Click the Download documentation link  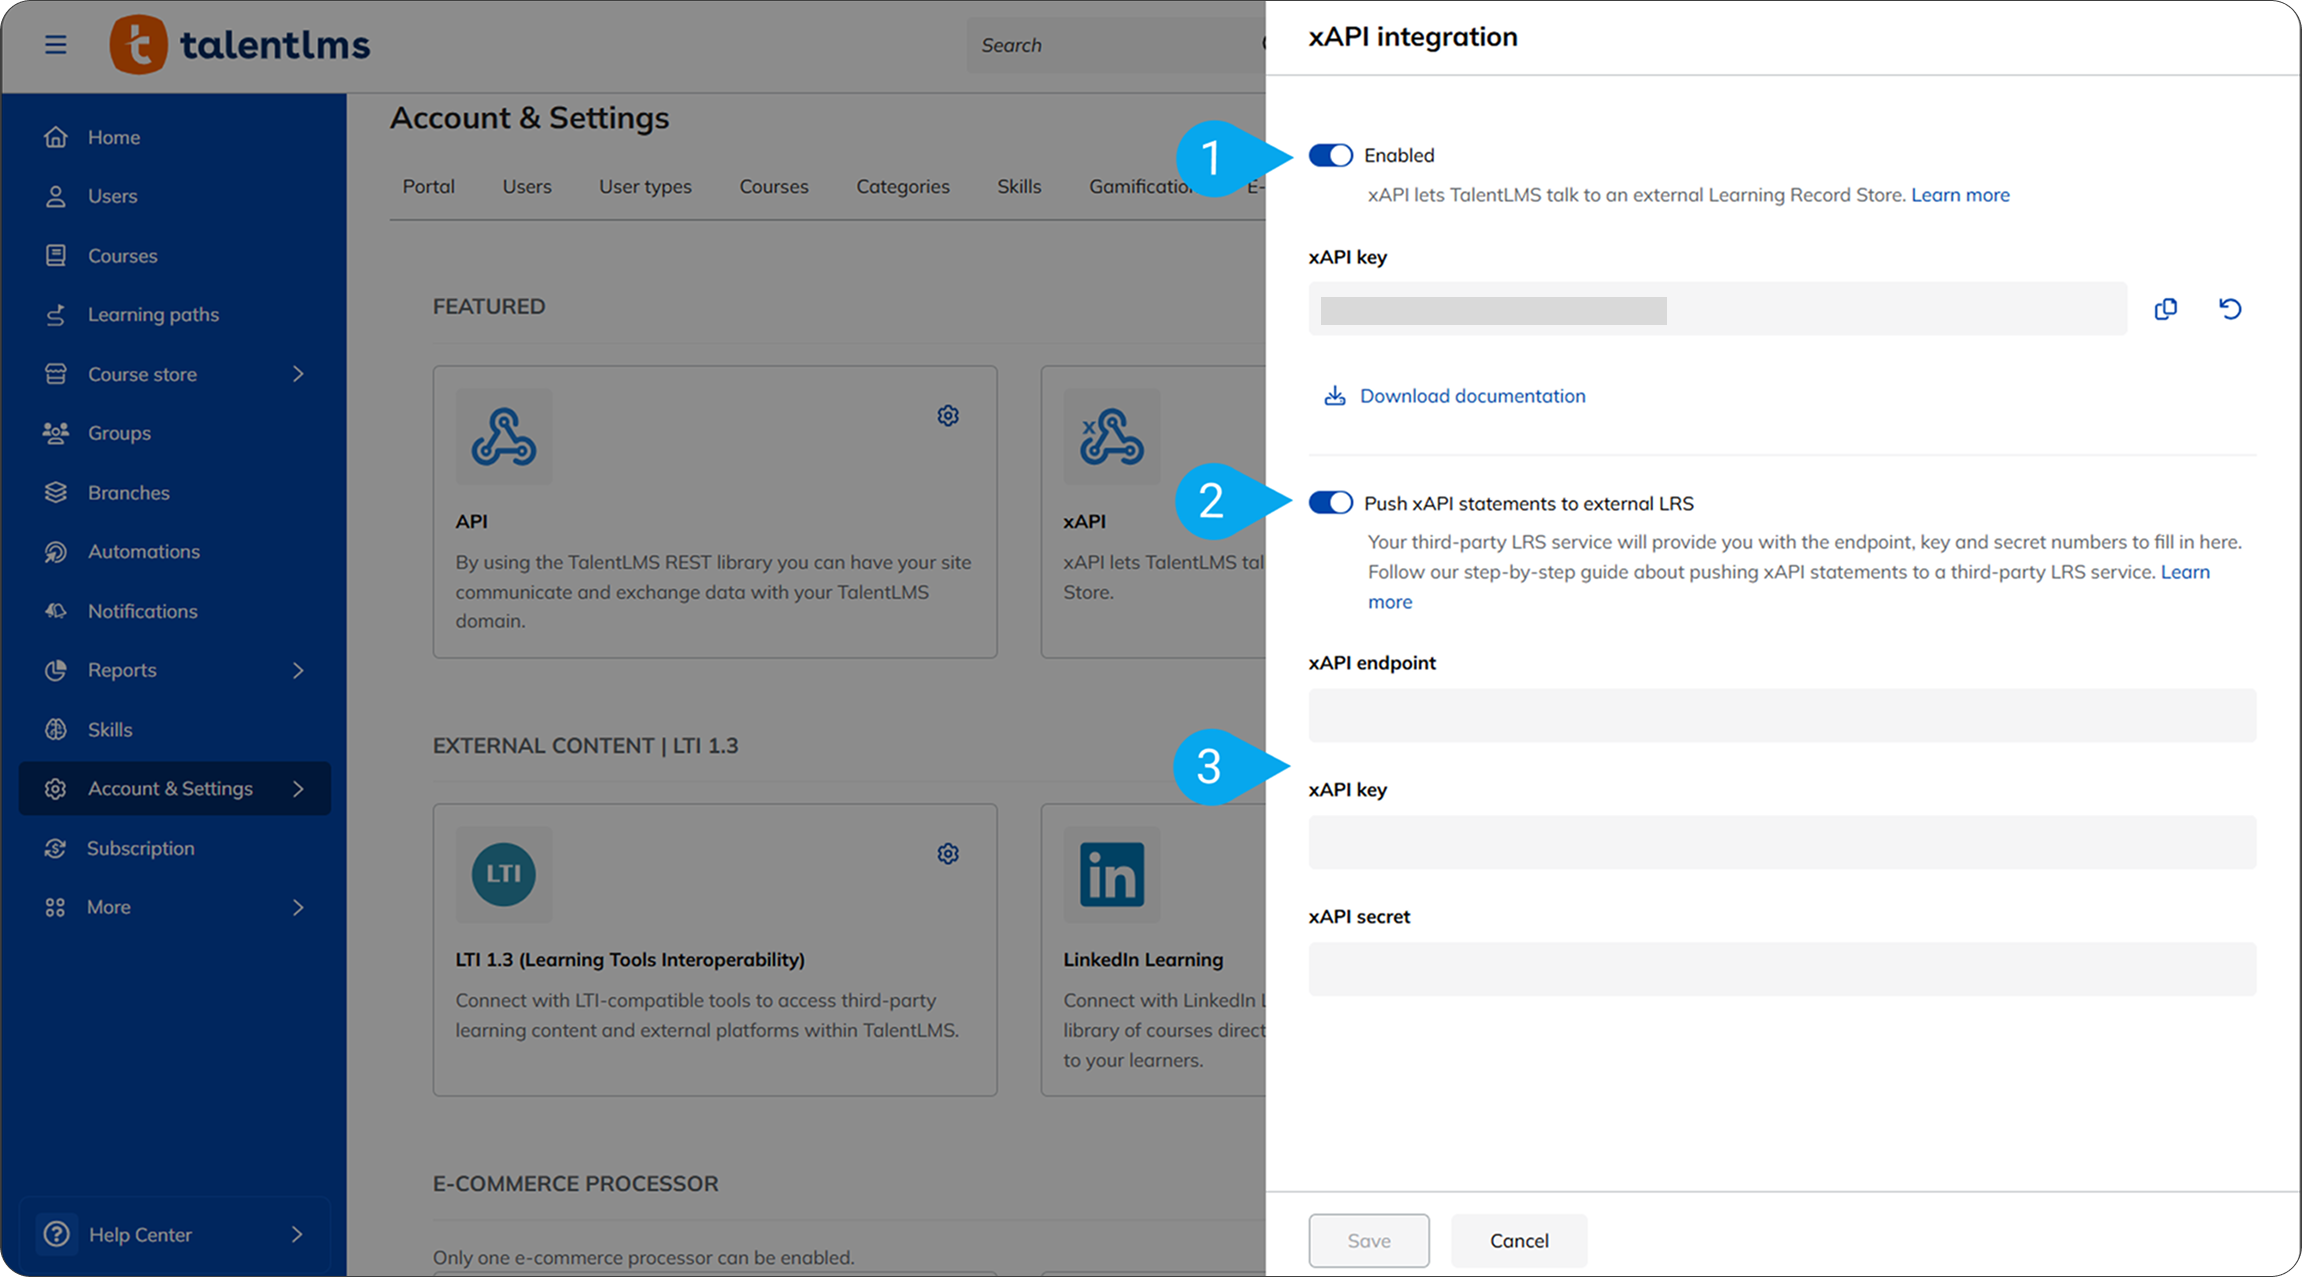coord(1472,396)
